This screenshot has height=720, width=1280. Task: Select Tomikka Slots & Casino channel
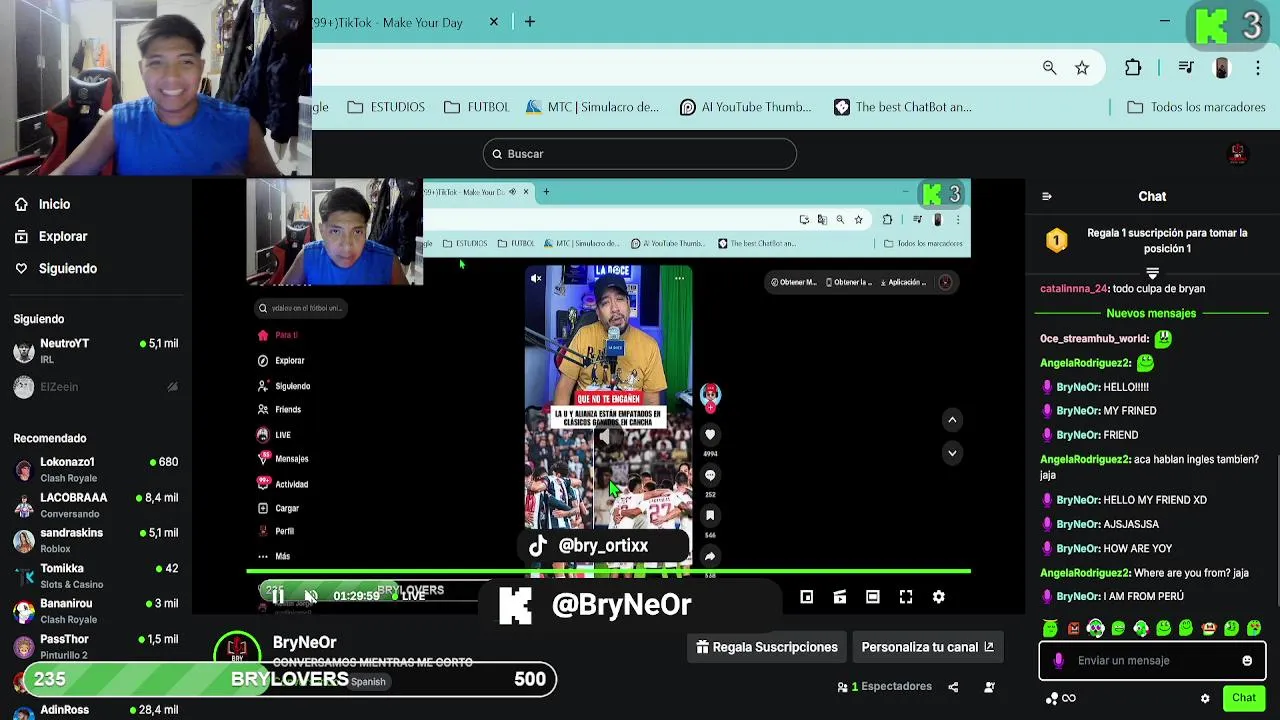pos(96,576)
